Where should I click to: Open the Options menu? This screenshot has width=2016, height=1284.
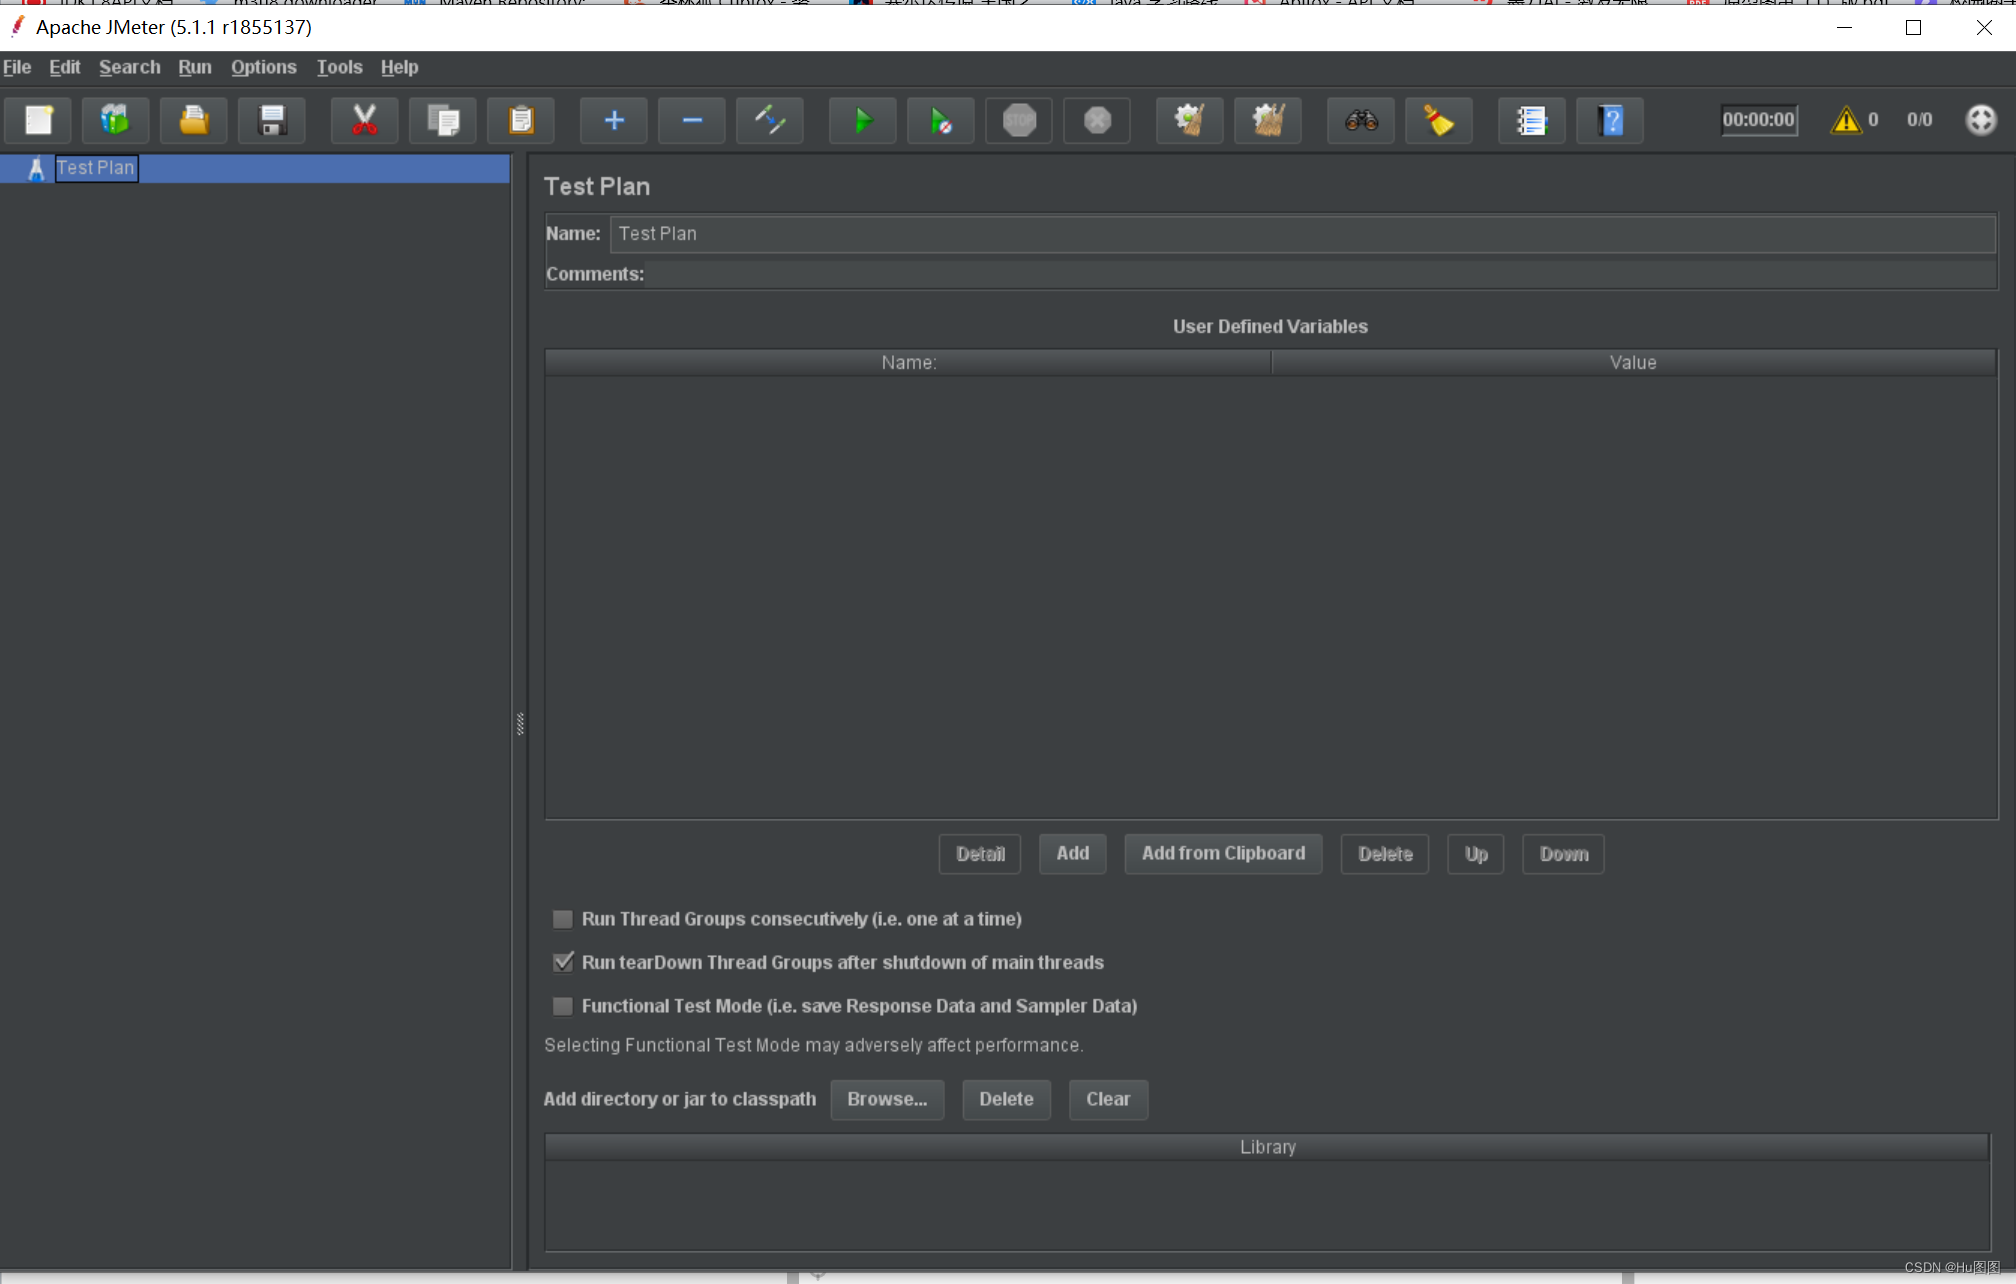pos(263,66)
